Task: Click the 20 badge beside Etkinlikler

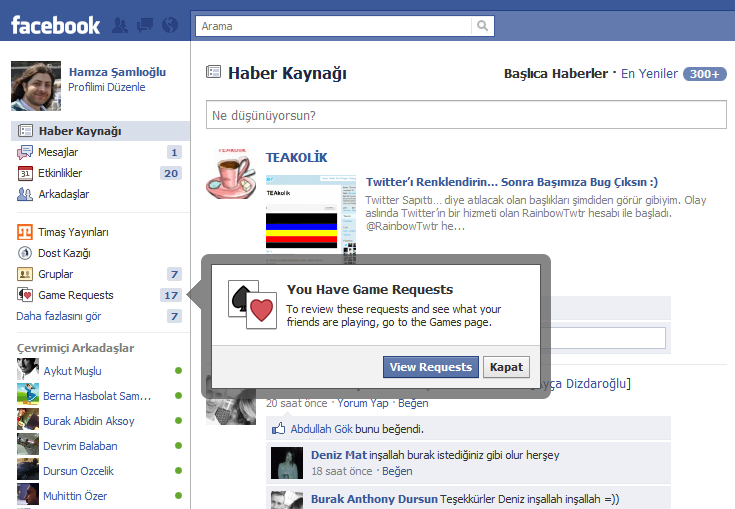Action: [171, 173]
